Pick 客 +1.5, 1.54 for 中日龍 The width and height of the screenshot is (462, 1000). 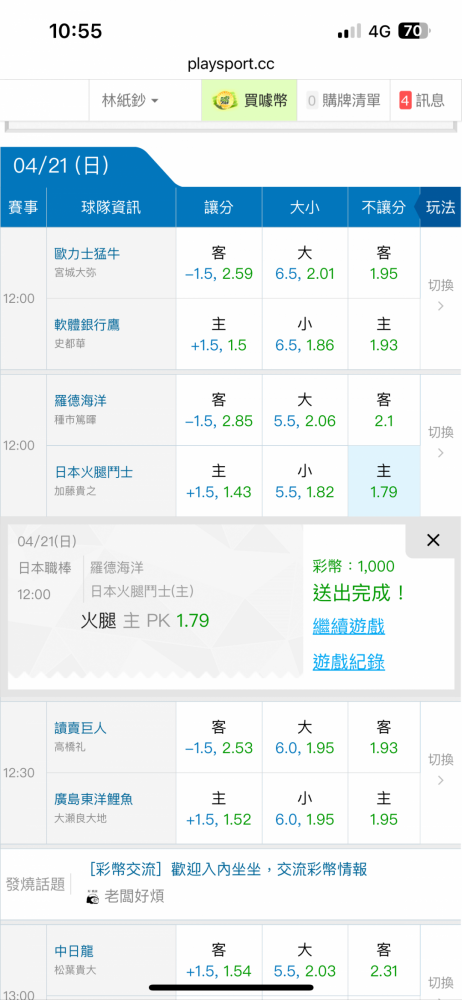[x=219, y=960]
